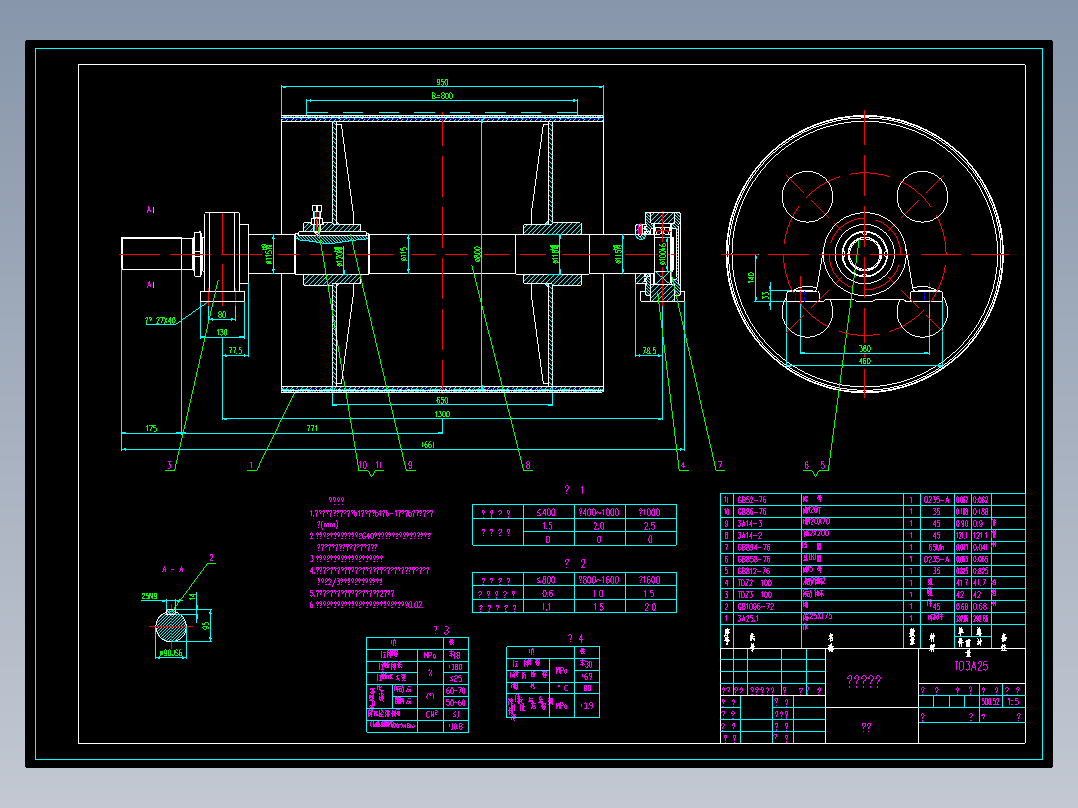
Task: Click the 175 shaft extension dimension
Action: click(151, 428)
